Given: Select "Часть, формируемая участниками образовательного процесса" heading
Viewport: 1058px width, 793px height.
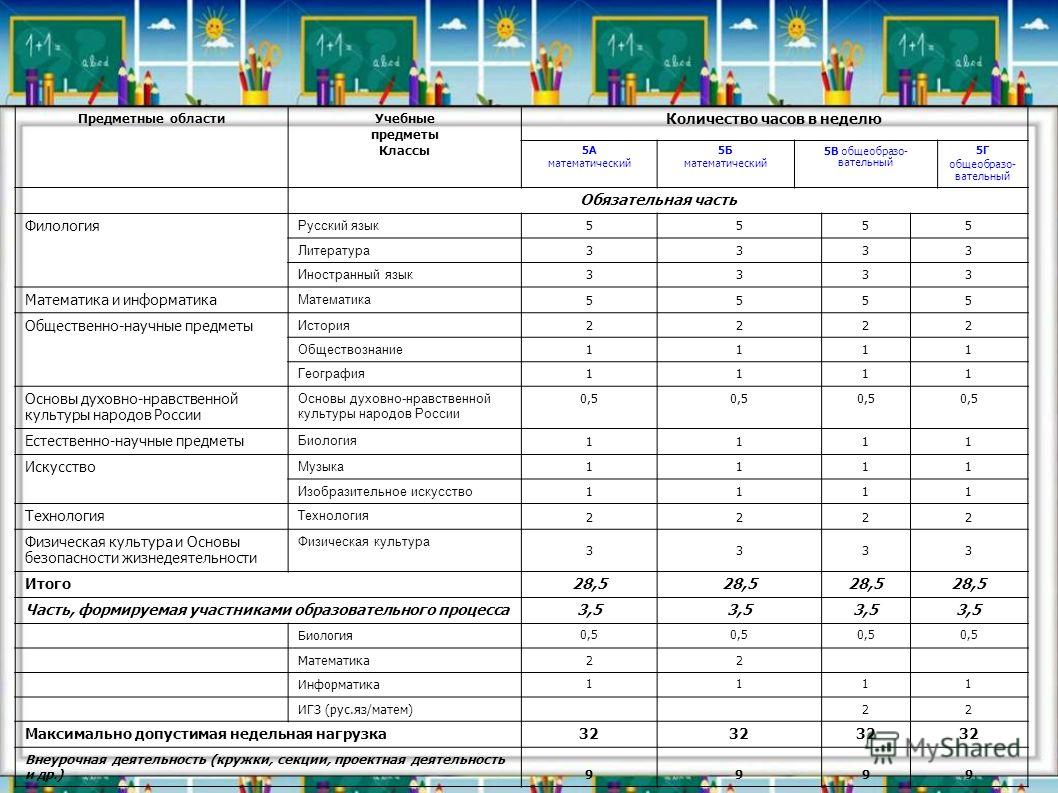Looking at the screenshot, I should (267, 610).
